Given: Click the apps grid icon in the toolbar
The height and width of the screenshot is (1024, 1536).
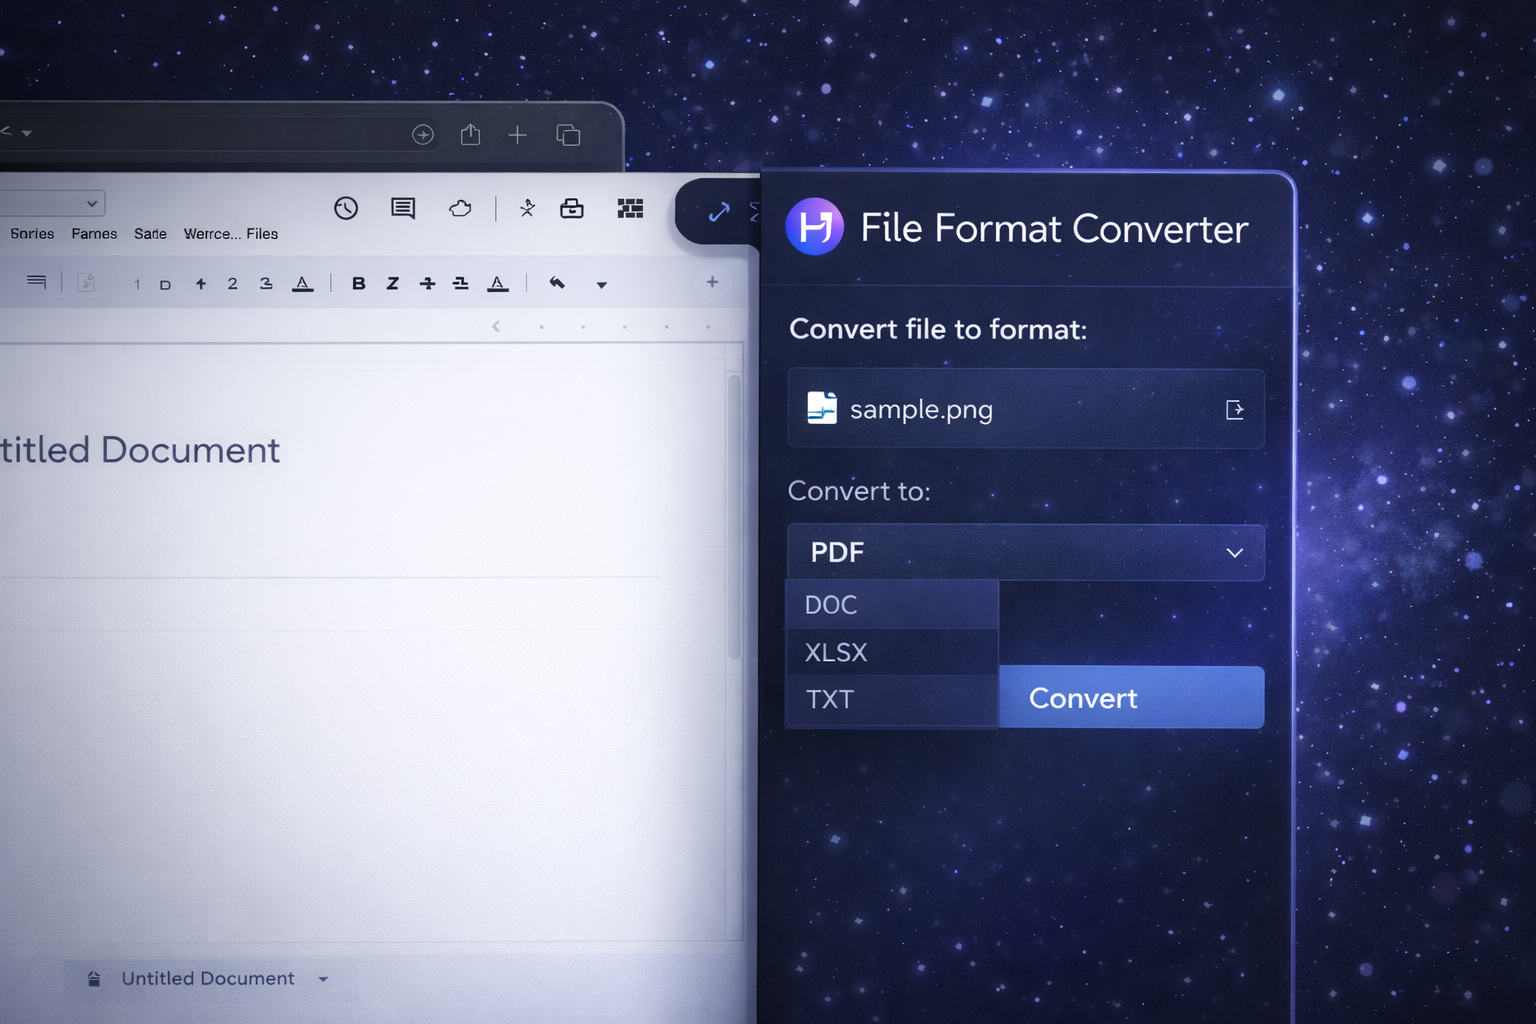Looking at the screenshot, I should tap(630, 208).
